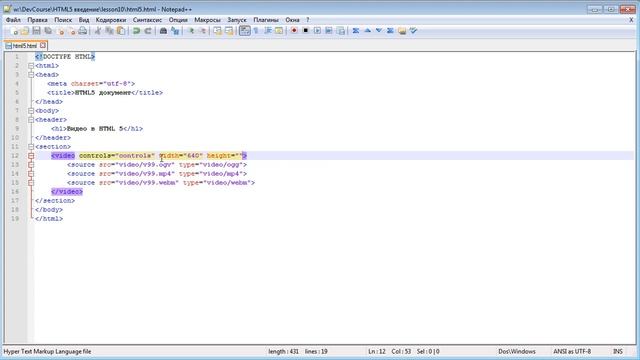Click the blue down-arrow plugin icon
The image size is (640, 360).
pyautogui.click(x=379, y=31)
